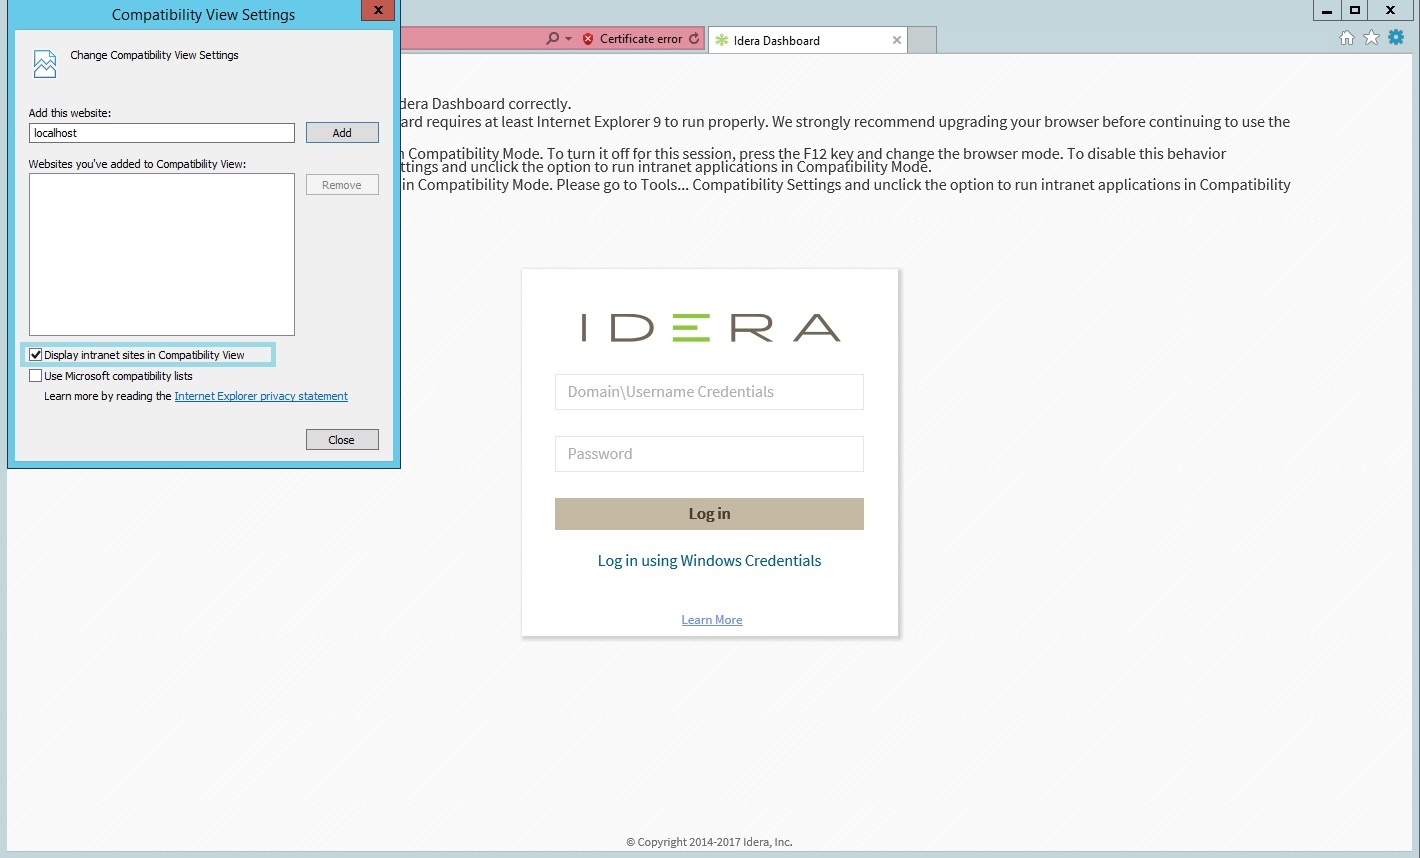Expand the address bar search dropdown arrow

[568, 39]
